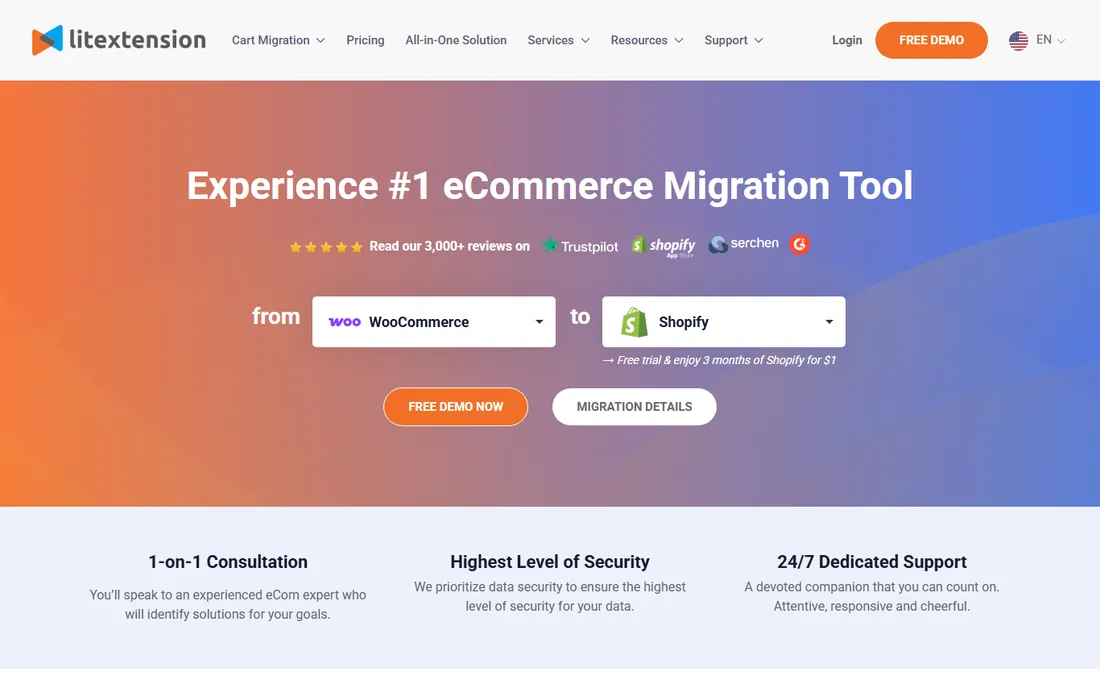Viewport: 1100px width, 688px height.
Task: Open the target cart Shopify dropdown
Action: 723,322
